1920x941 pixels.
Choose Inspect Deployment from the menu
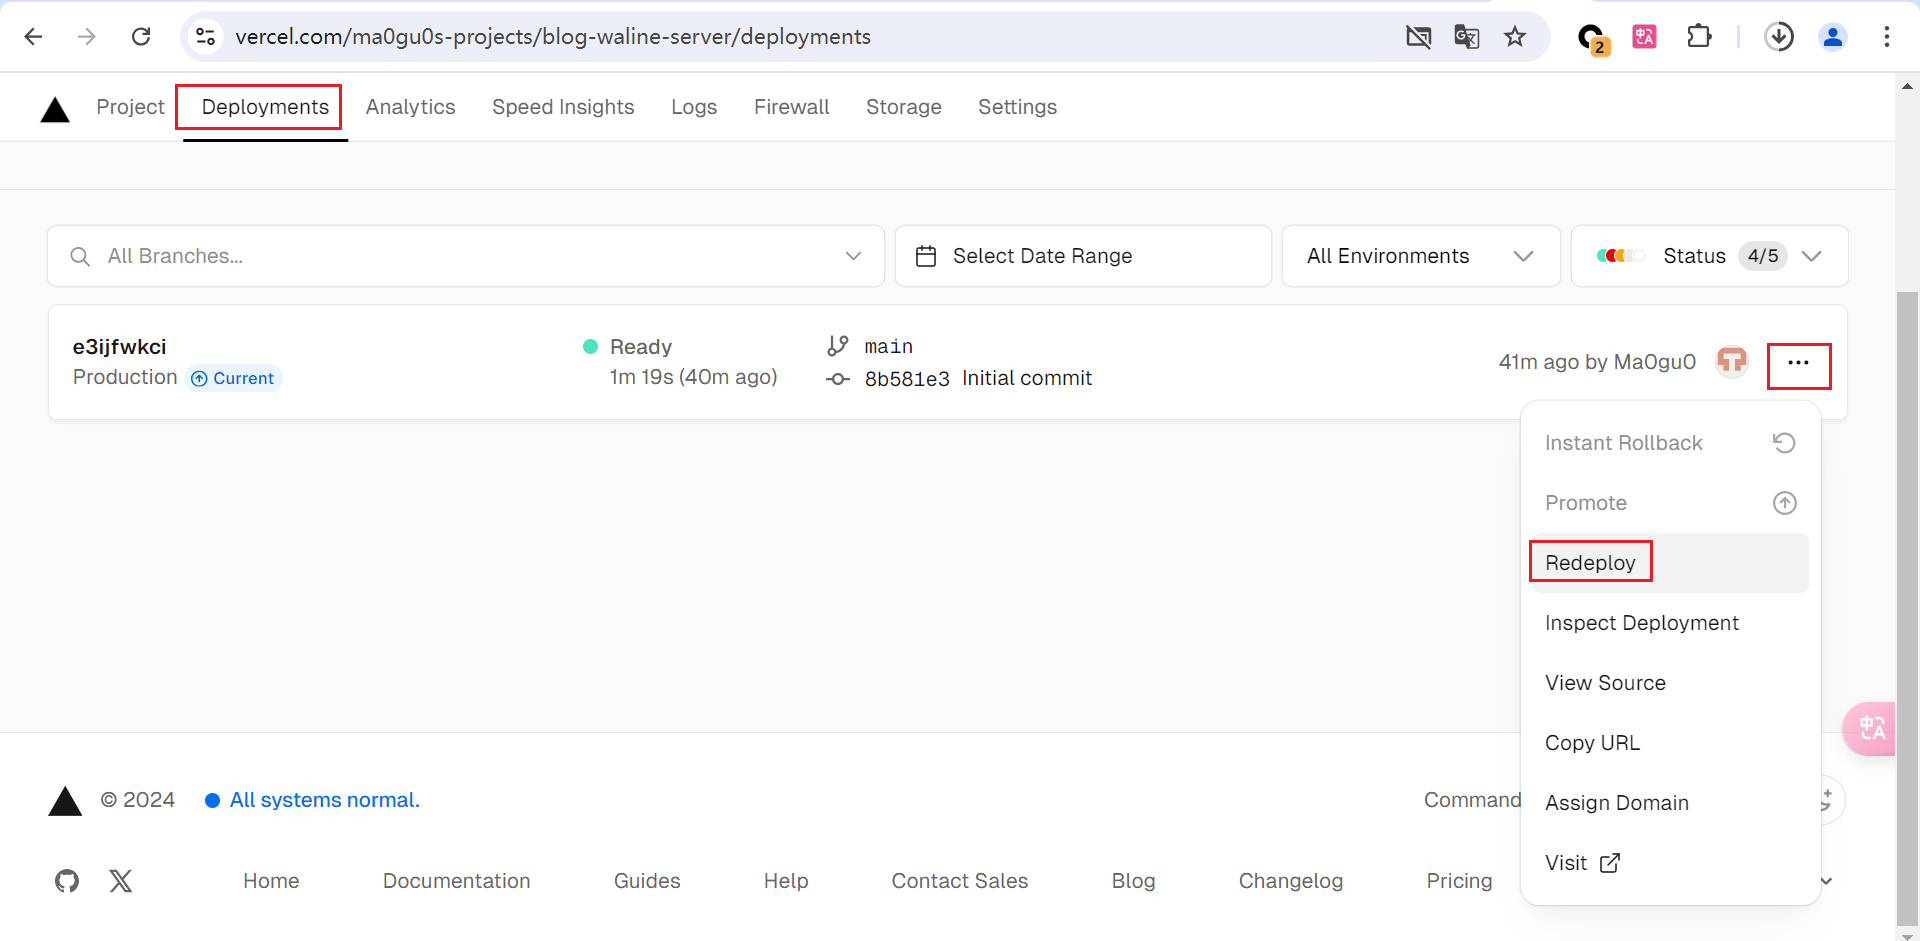(x=1670, y=623)
